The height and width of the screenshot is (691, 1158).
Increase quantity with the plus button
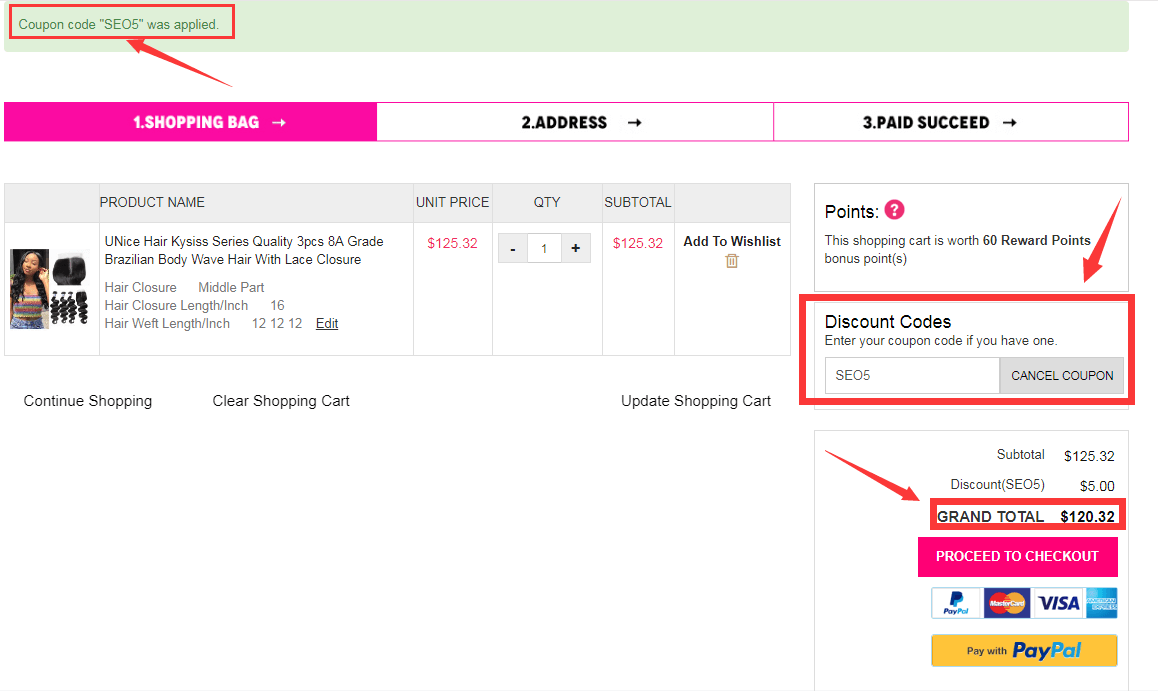[x=576, y=249]
